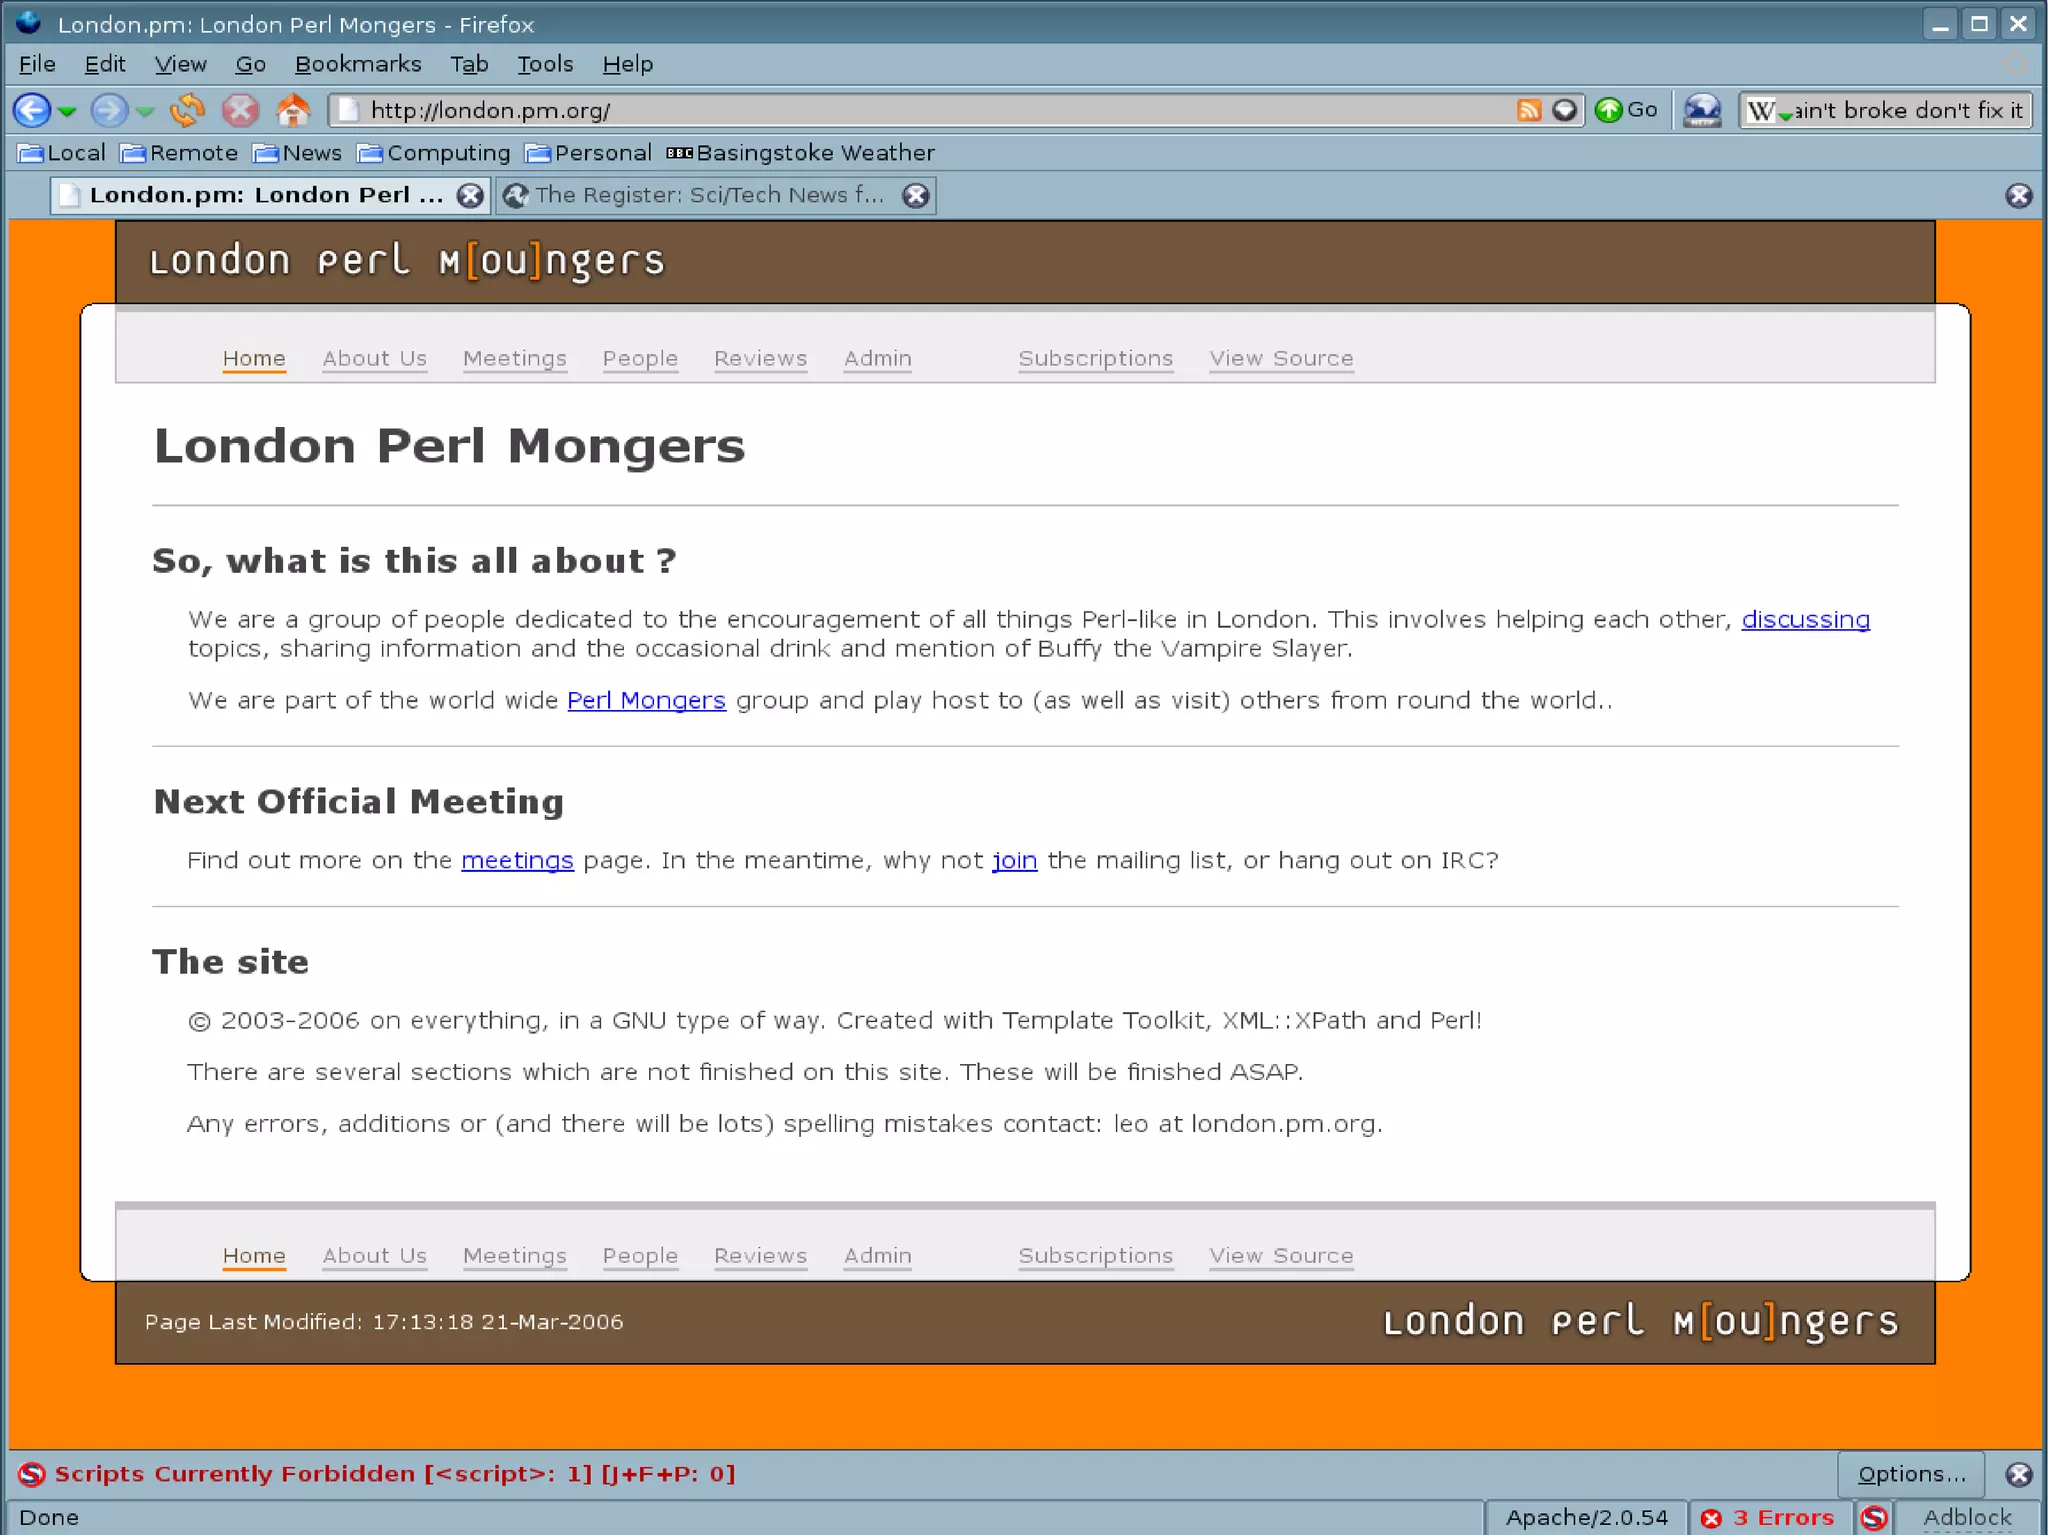Open the bottom Reviews nav link
This screenshot has height=1535, width=2048.
[x=760, y=1255]
